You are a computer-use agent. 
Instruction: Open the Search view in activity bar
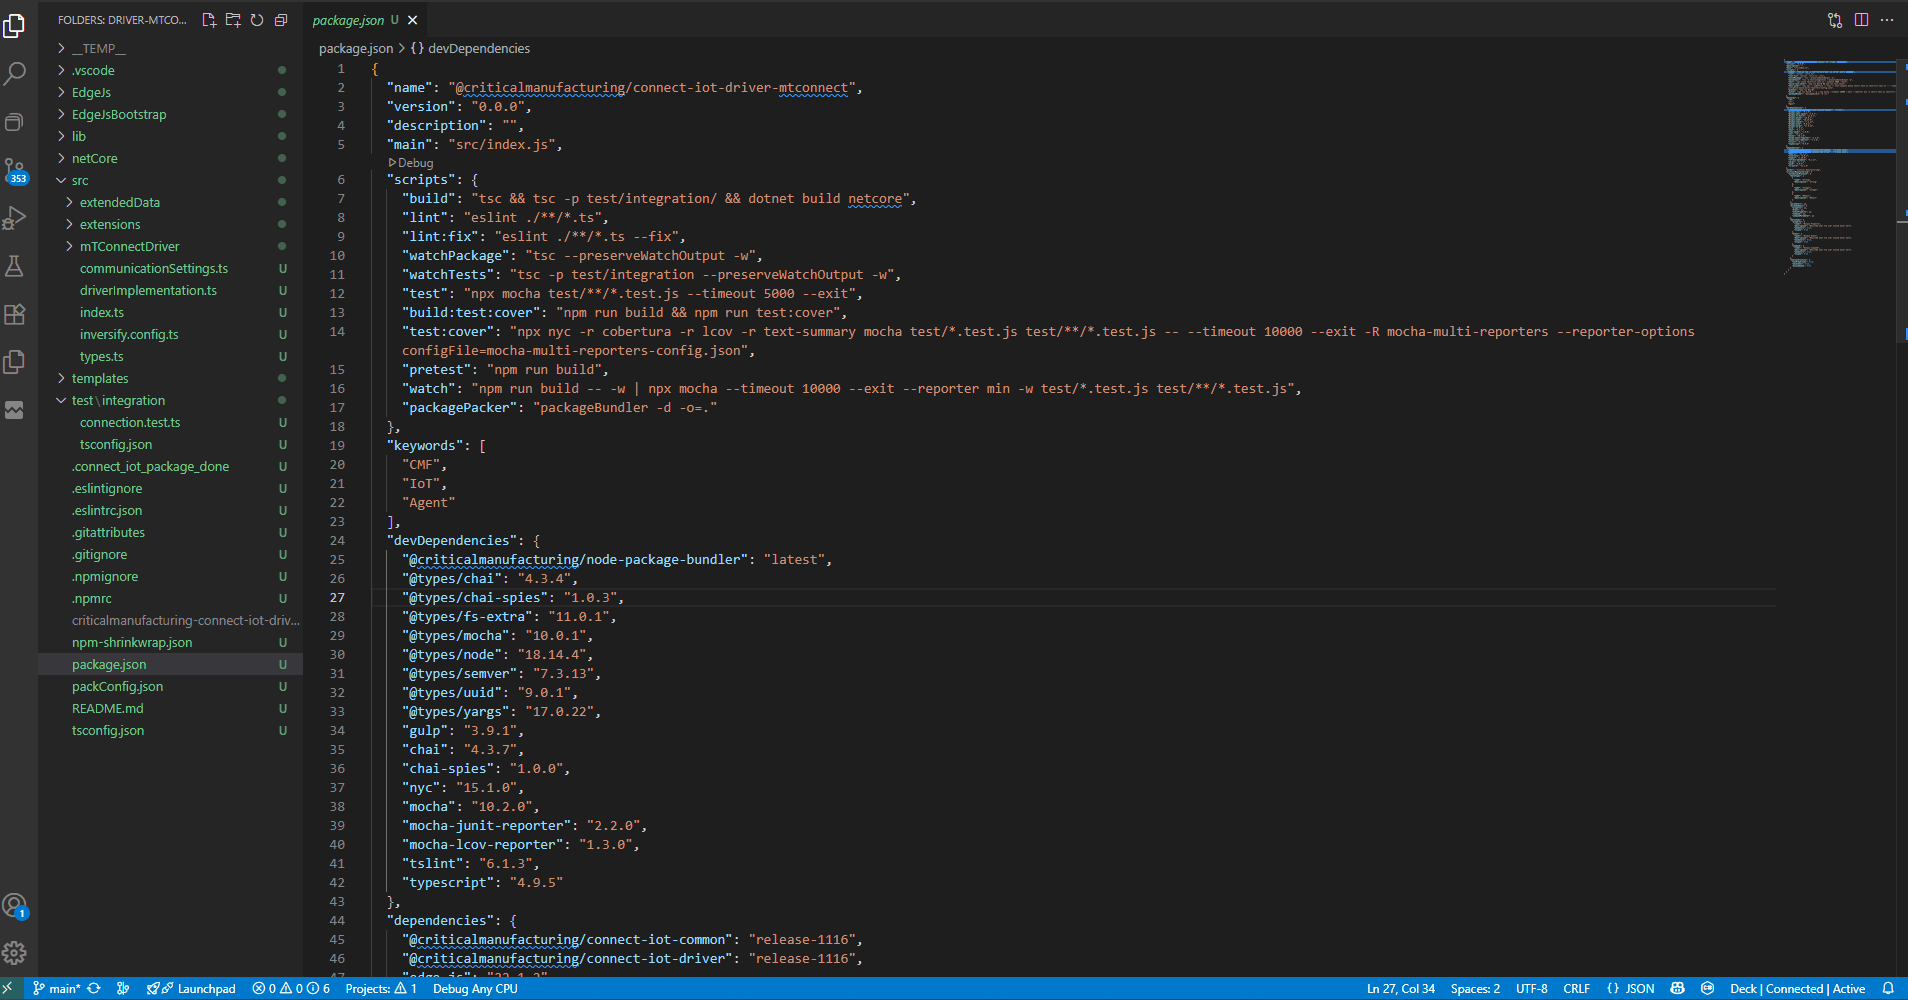coord(15,73)
